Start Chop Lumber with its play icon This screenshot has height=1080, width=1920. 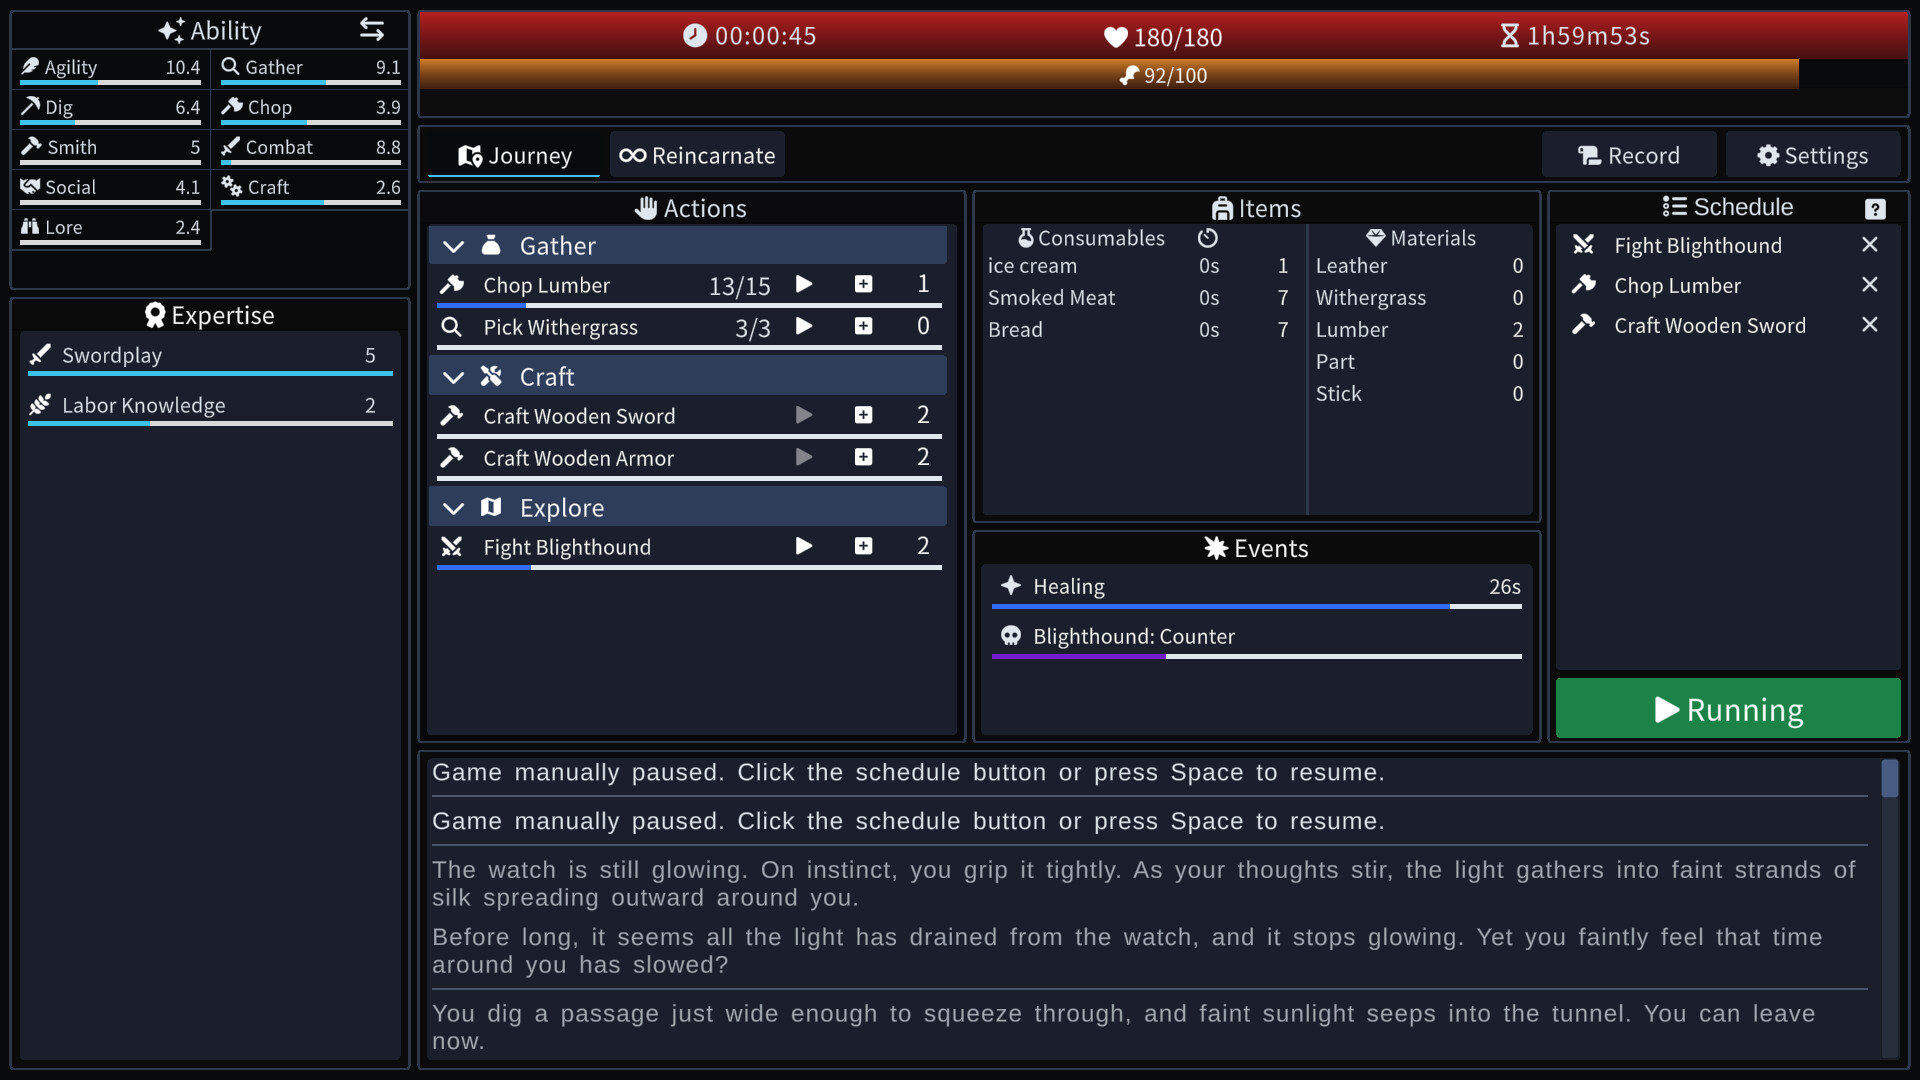tap(804, 285)
